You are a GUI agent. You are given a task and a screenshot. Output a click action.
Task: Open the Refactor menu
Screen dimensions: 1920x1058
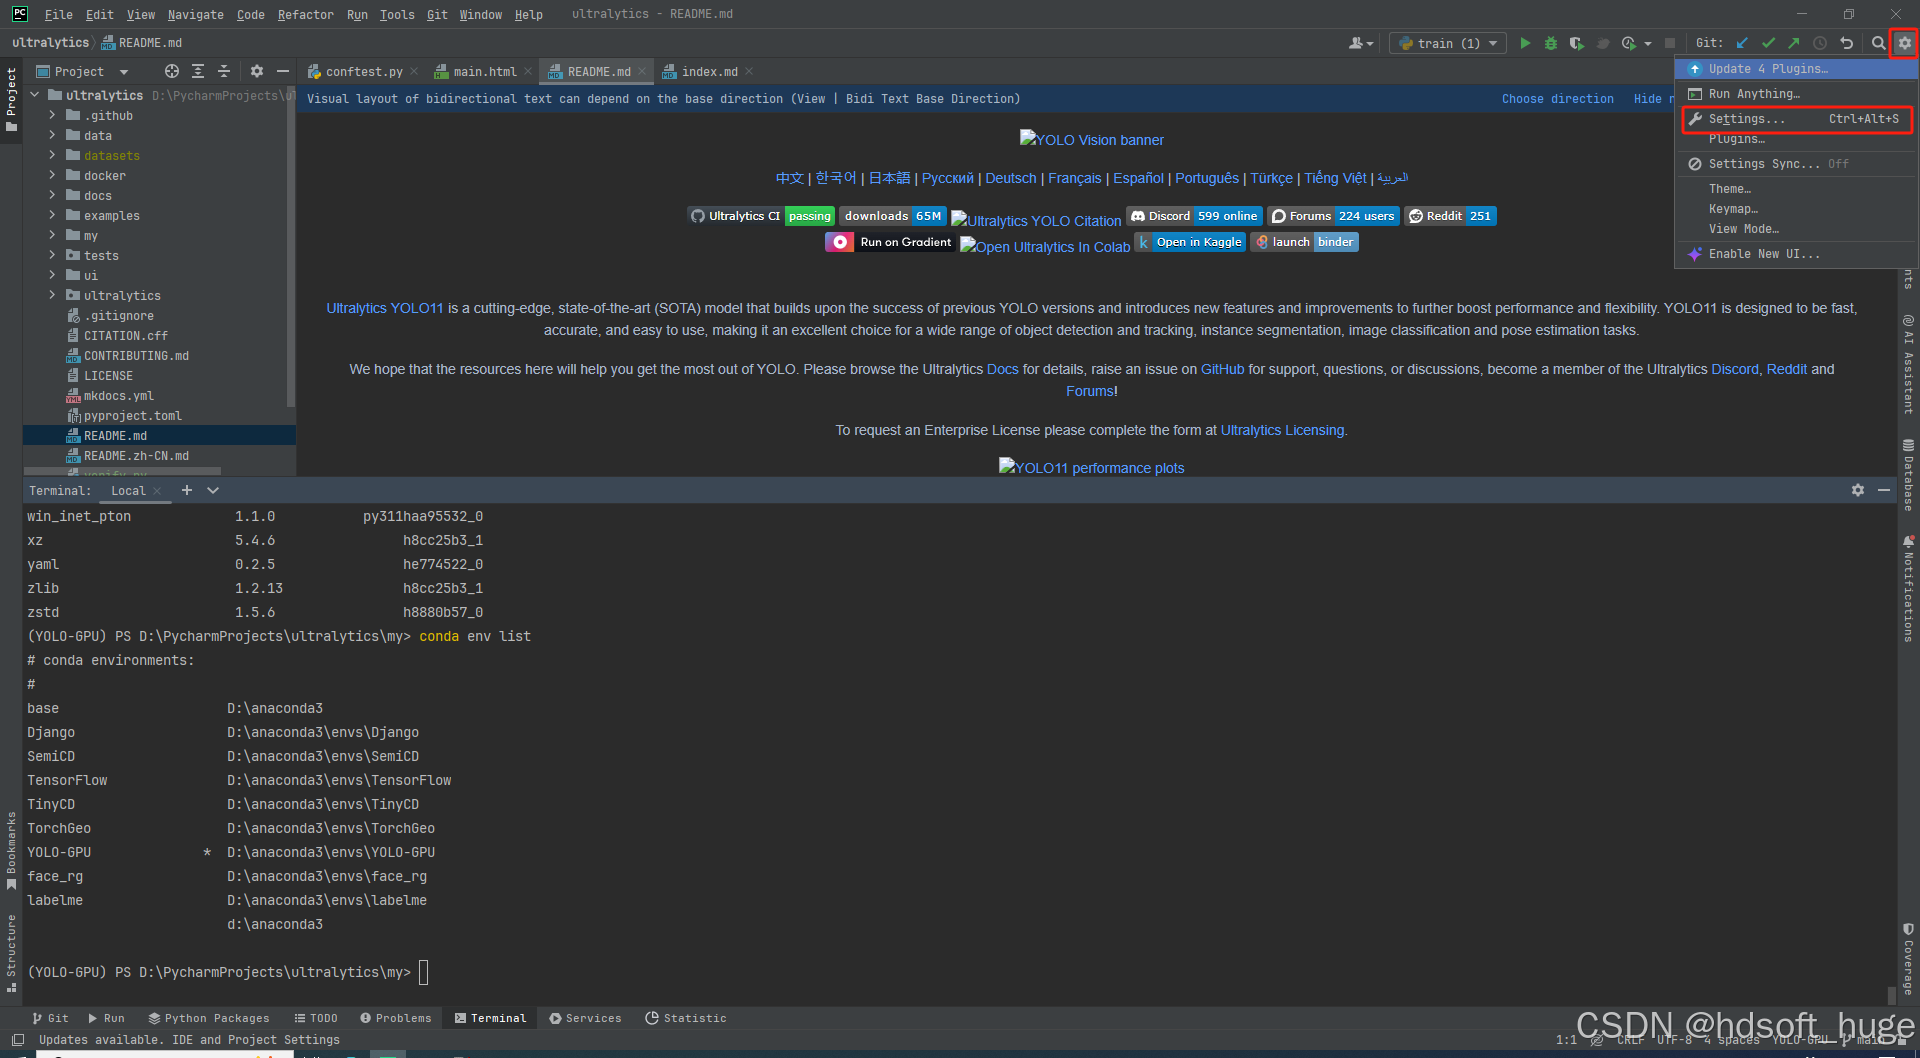point(306,14)
